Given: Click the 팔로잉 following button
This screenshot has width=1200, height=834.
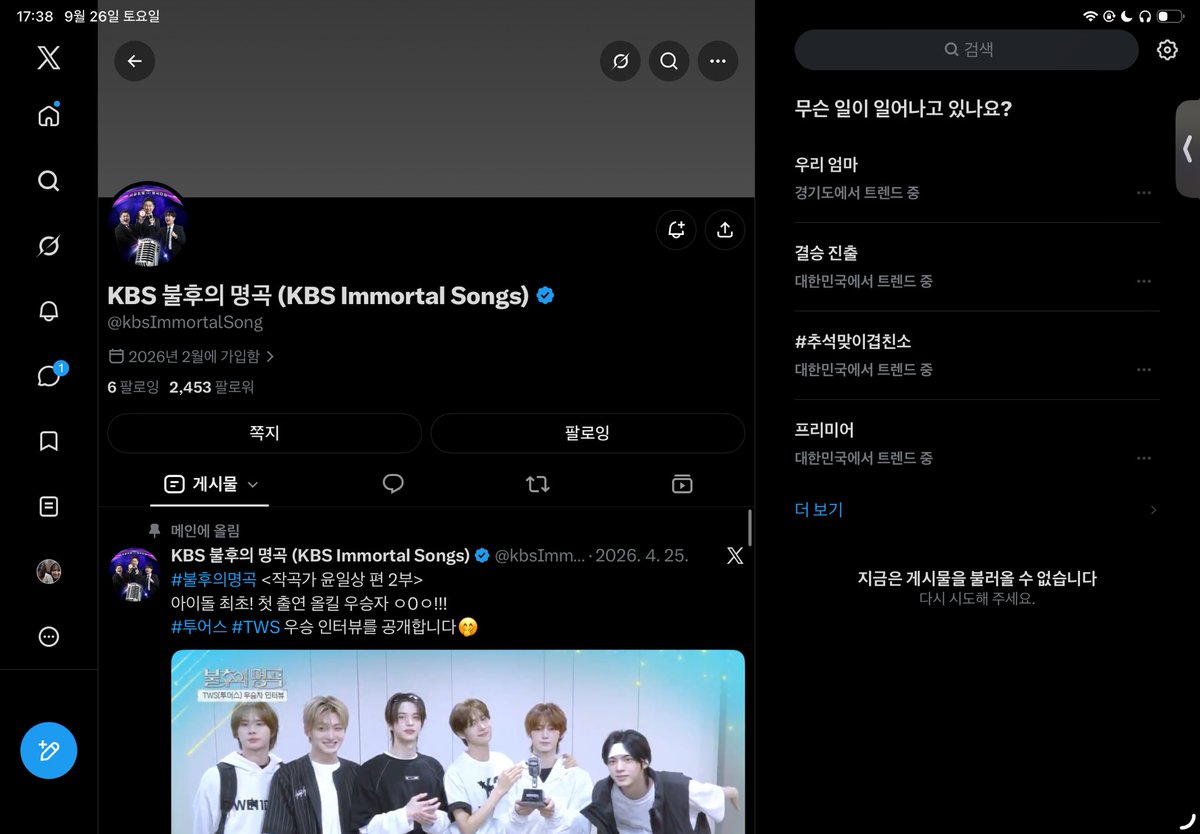Looking at the screenshot, I should coord(587,433).
